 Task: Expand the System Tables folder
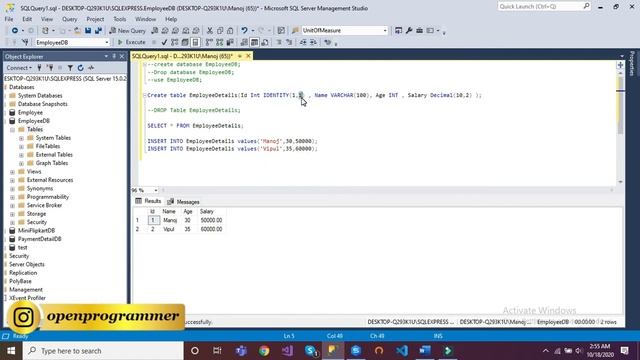[21, 138]
